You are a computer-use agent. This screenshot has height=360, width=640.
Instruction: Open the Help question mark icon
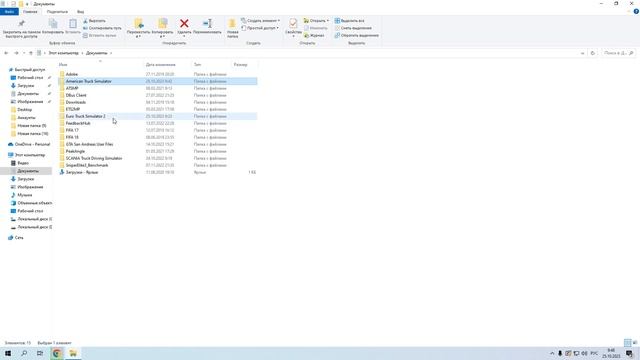click(x=636, y=12)
